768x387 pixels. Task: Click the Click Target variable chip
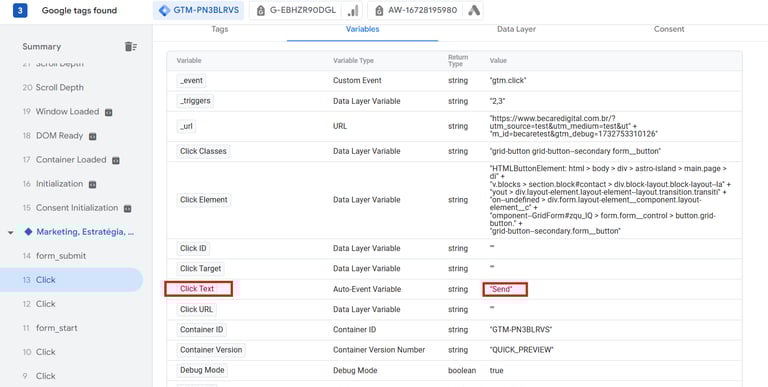200,268
